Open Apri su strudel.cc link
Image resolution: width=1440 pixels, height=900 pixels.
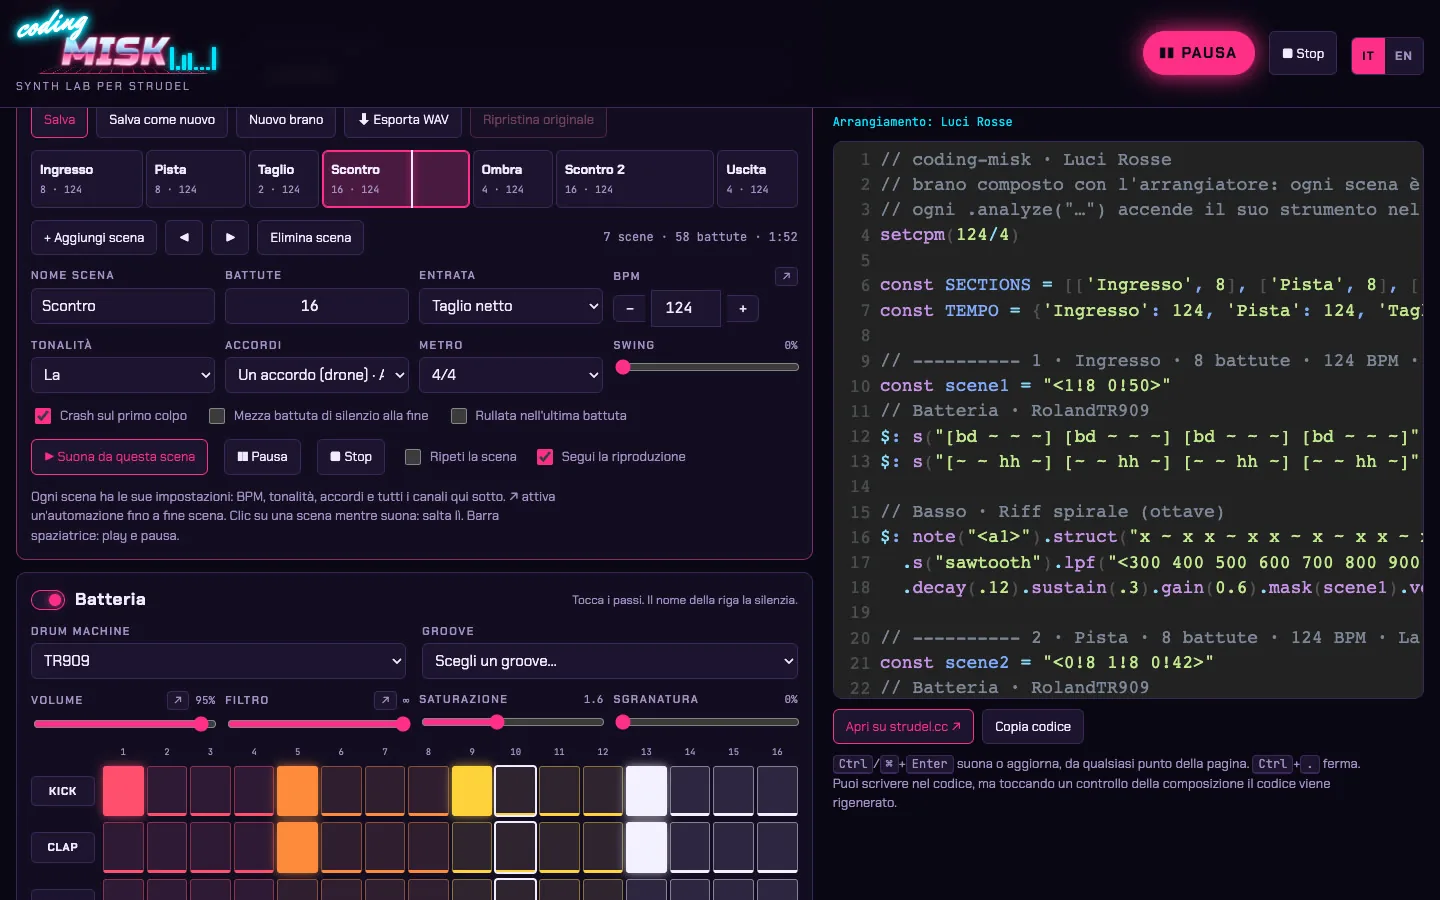coord(903,727)
